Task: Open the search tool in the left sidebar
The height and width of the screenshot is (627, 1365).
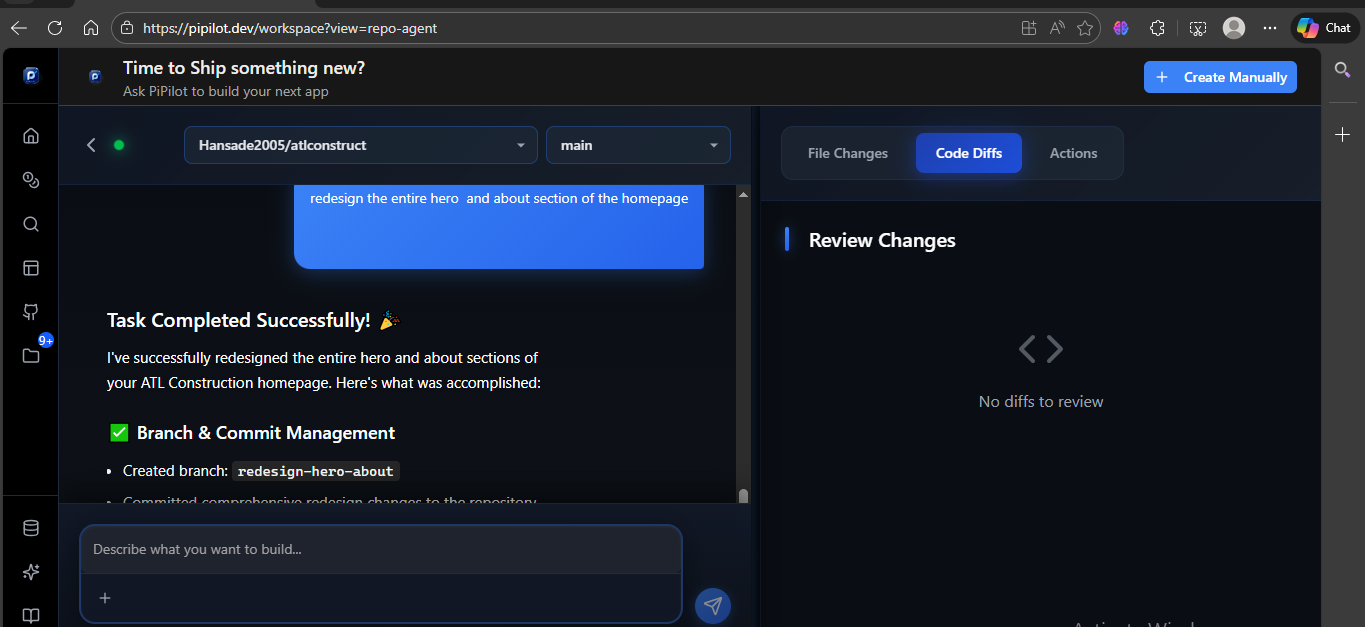Action: pos(30,223)
